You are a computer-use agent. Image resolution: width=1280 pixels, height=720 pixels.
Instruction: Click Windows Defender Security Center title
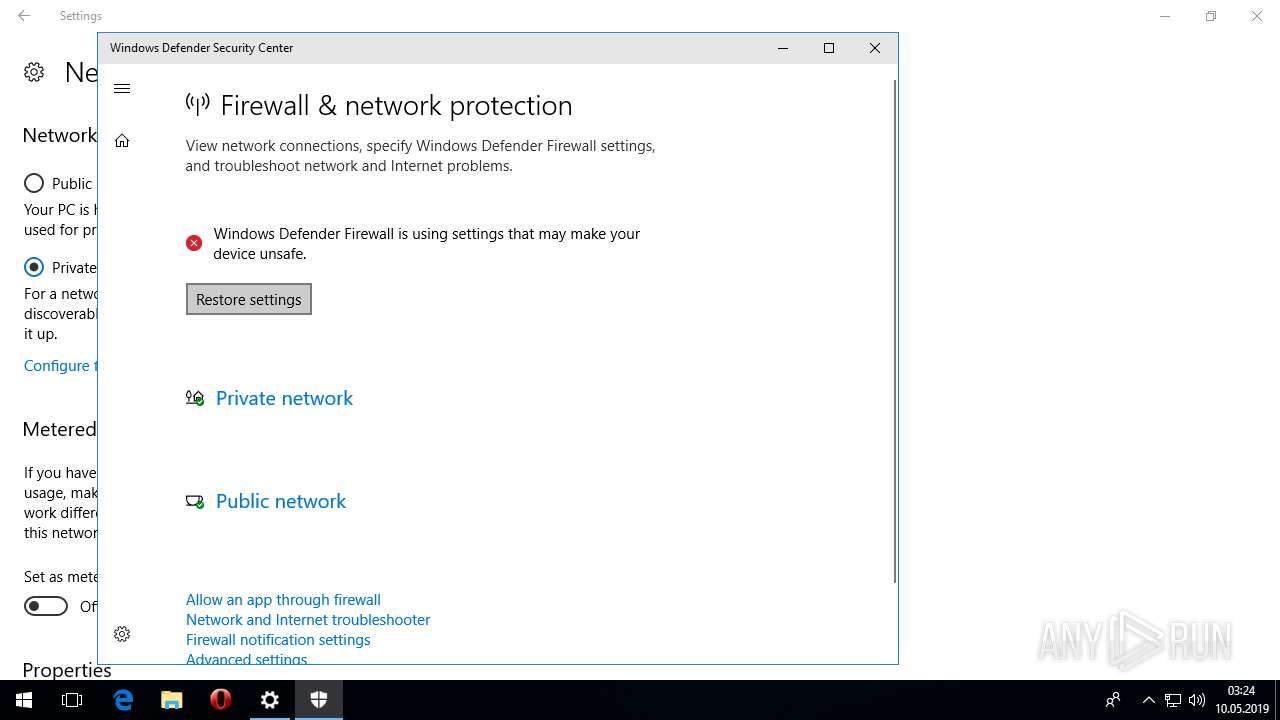pyautogui.click(x=202, y=48)
